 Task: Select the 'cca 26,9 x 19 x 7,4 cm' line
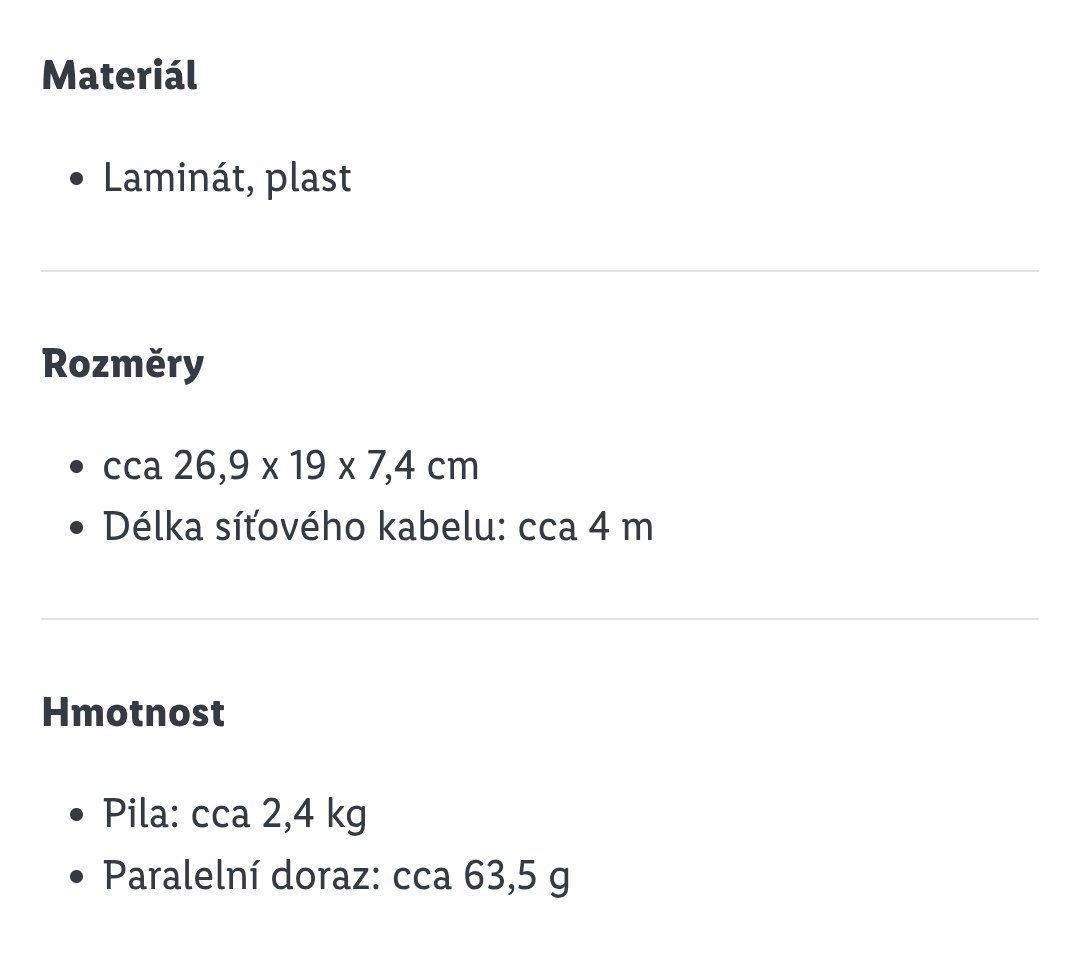(290, 466)
